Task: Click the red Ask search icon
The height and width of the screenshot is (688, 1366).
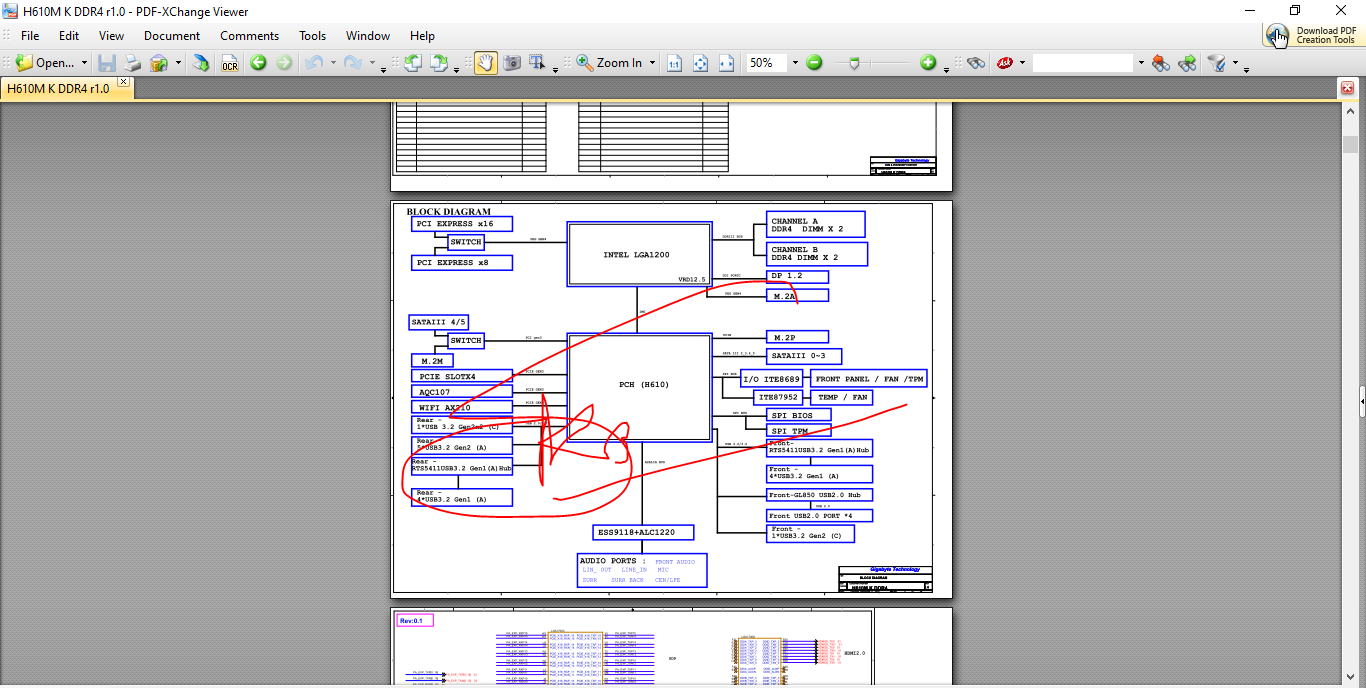Action: [x=1005, y=63]
